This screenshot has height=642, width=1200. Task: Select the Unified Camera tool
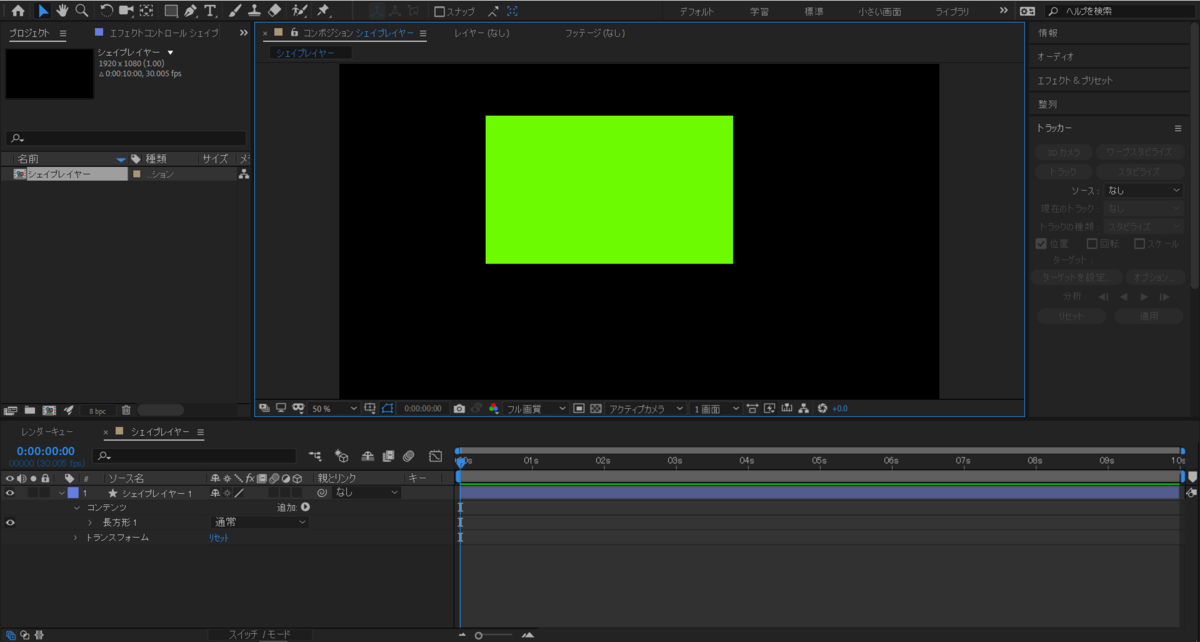click(126, 11)
